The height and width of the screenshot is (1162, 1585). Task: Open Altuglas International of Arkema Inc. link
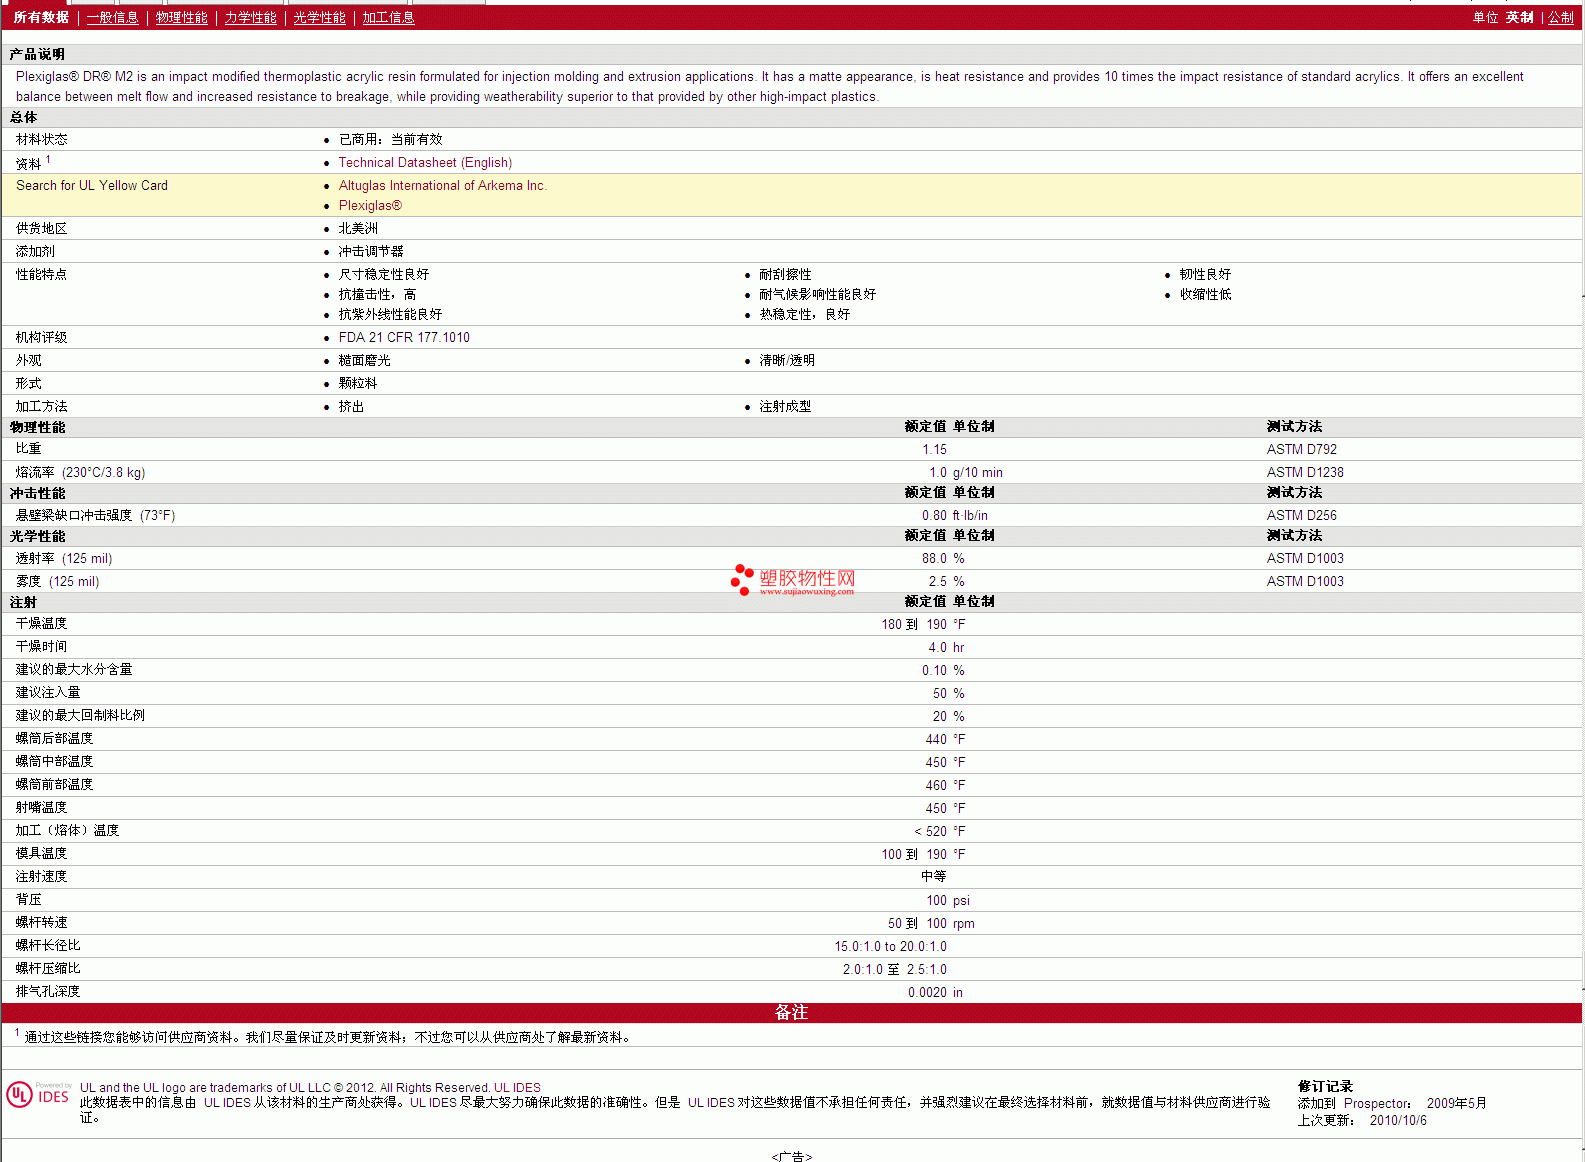(x=442, y=186)
